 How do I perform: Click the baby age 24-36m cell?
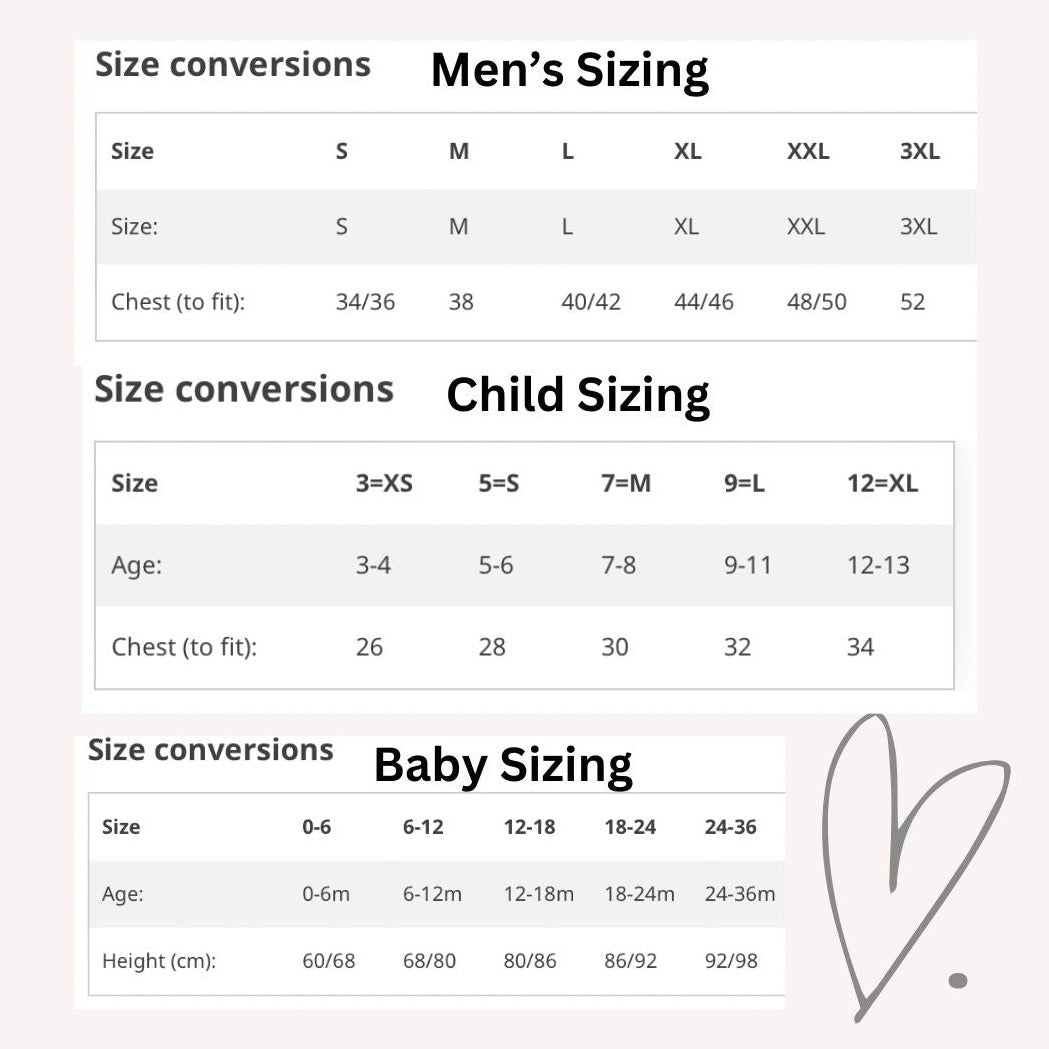(739, 894)
